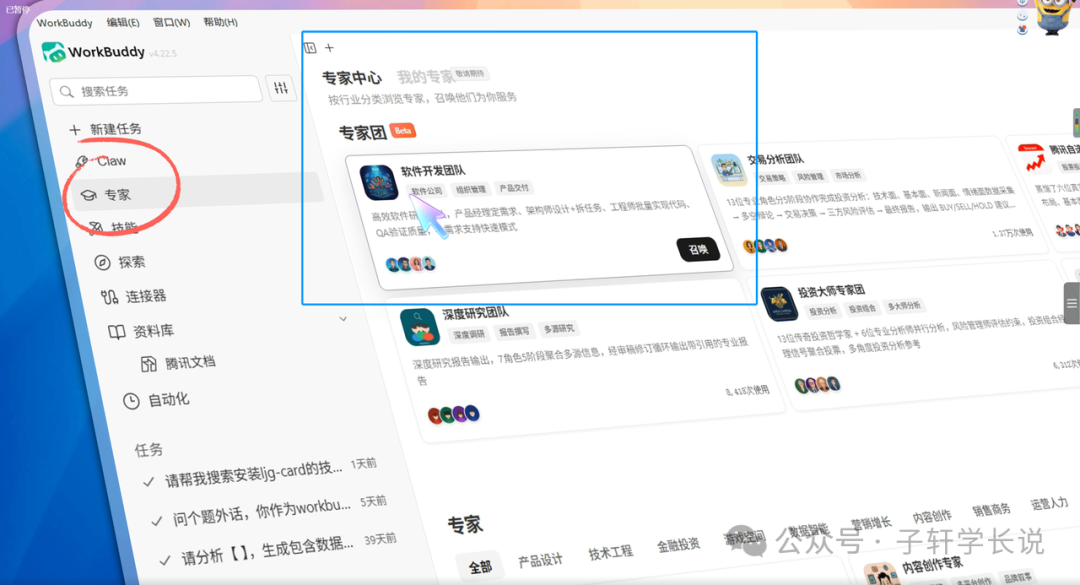Click the minion icon at top right

tap(1052, 15)
